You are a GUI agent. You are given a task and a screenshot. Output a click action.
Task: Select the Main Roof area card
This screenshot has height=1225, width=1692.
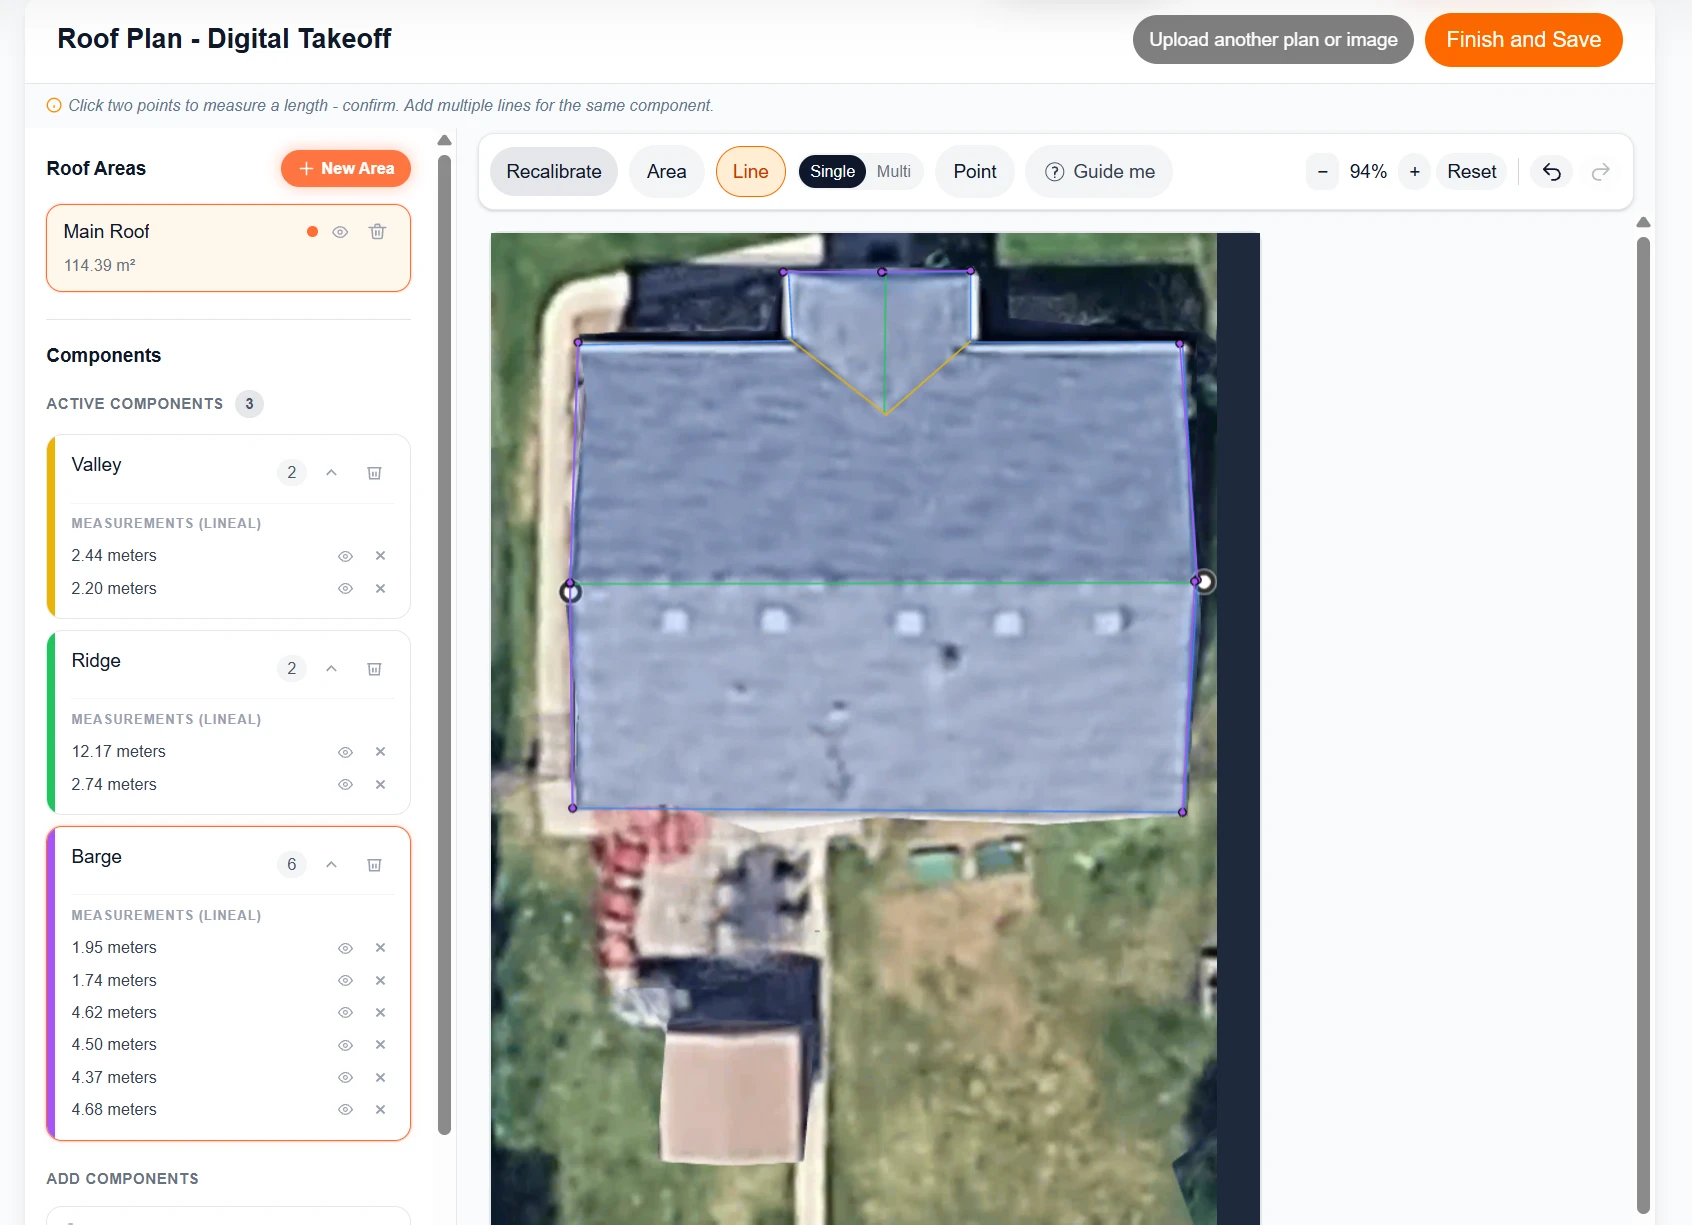[228, 248]
